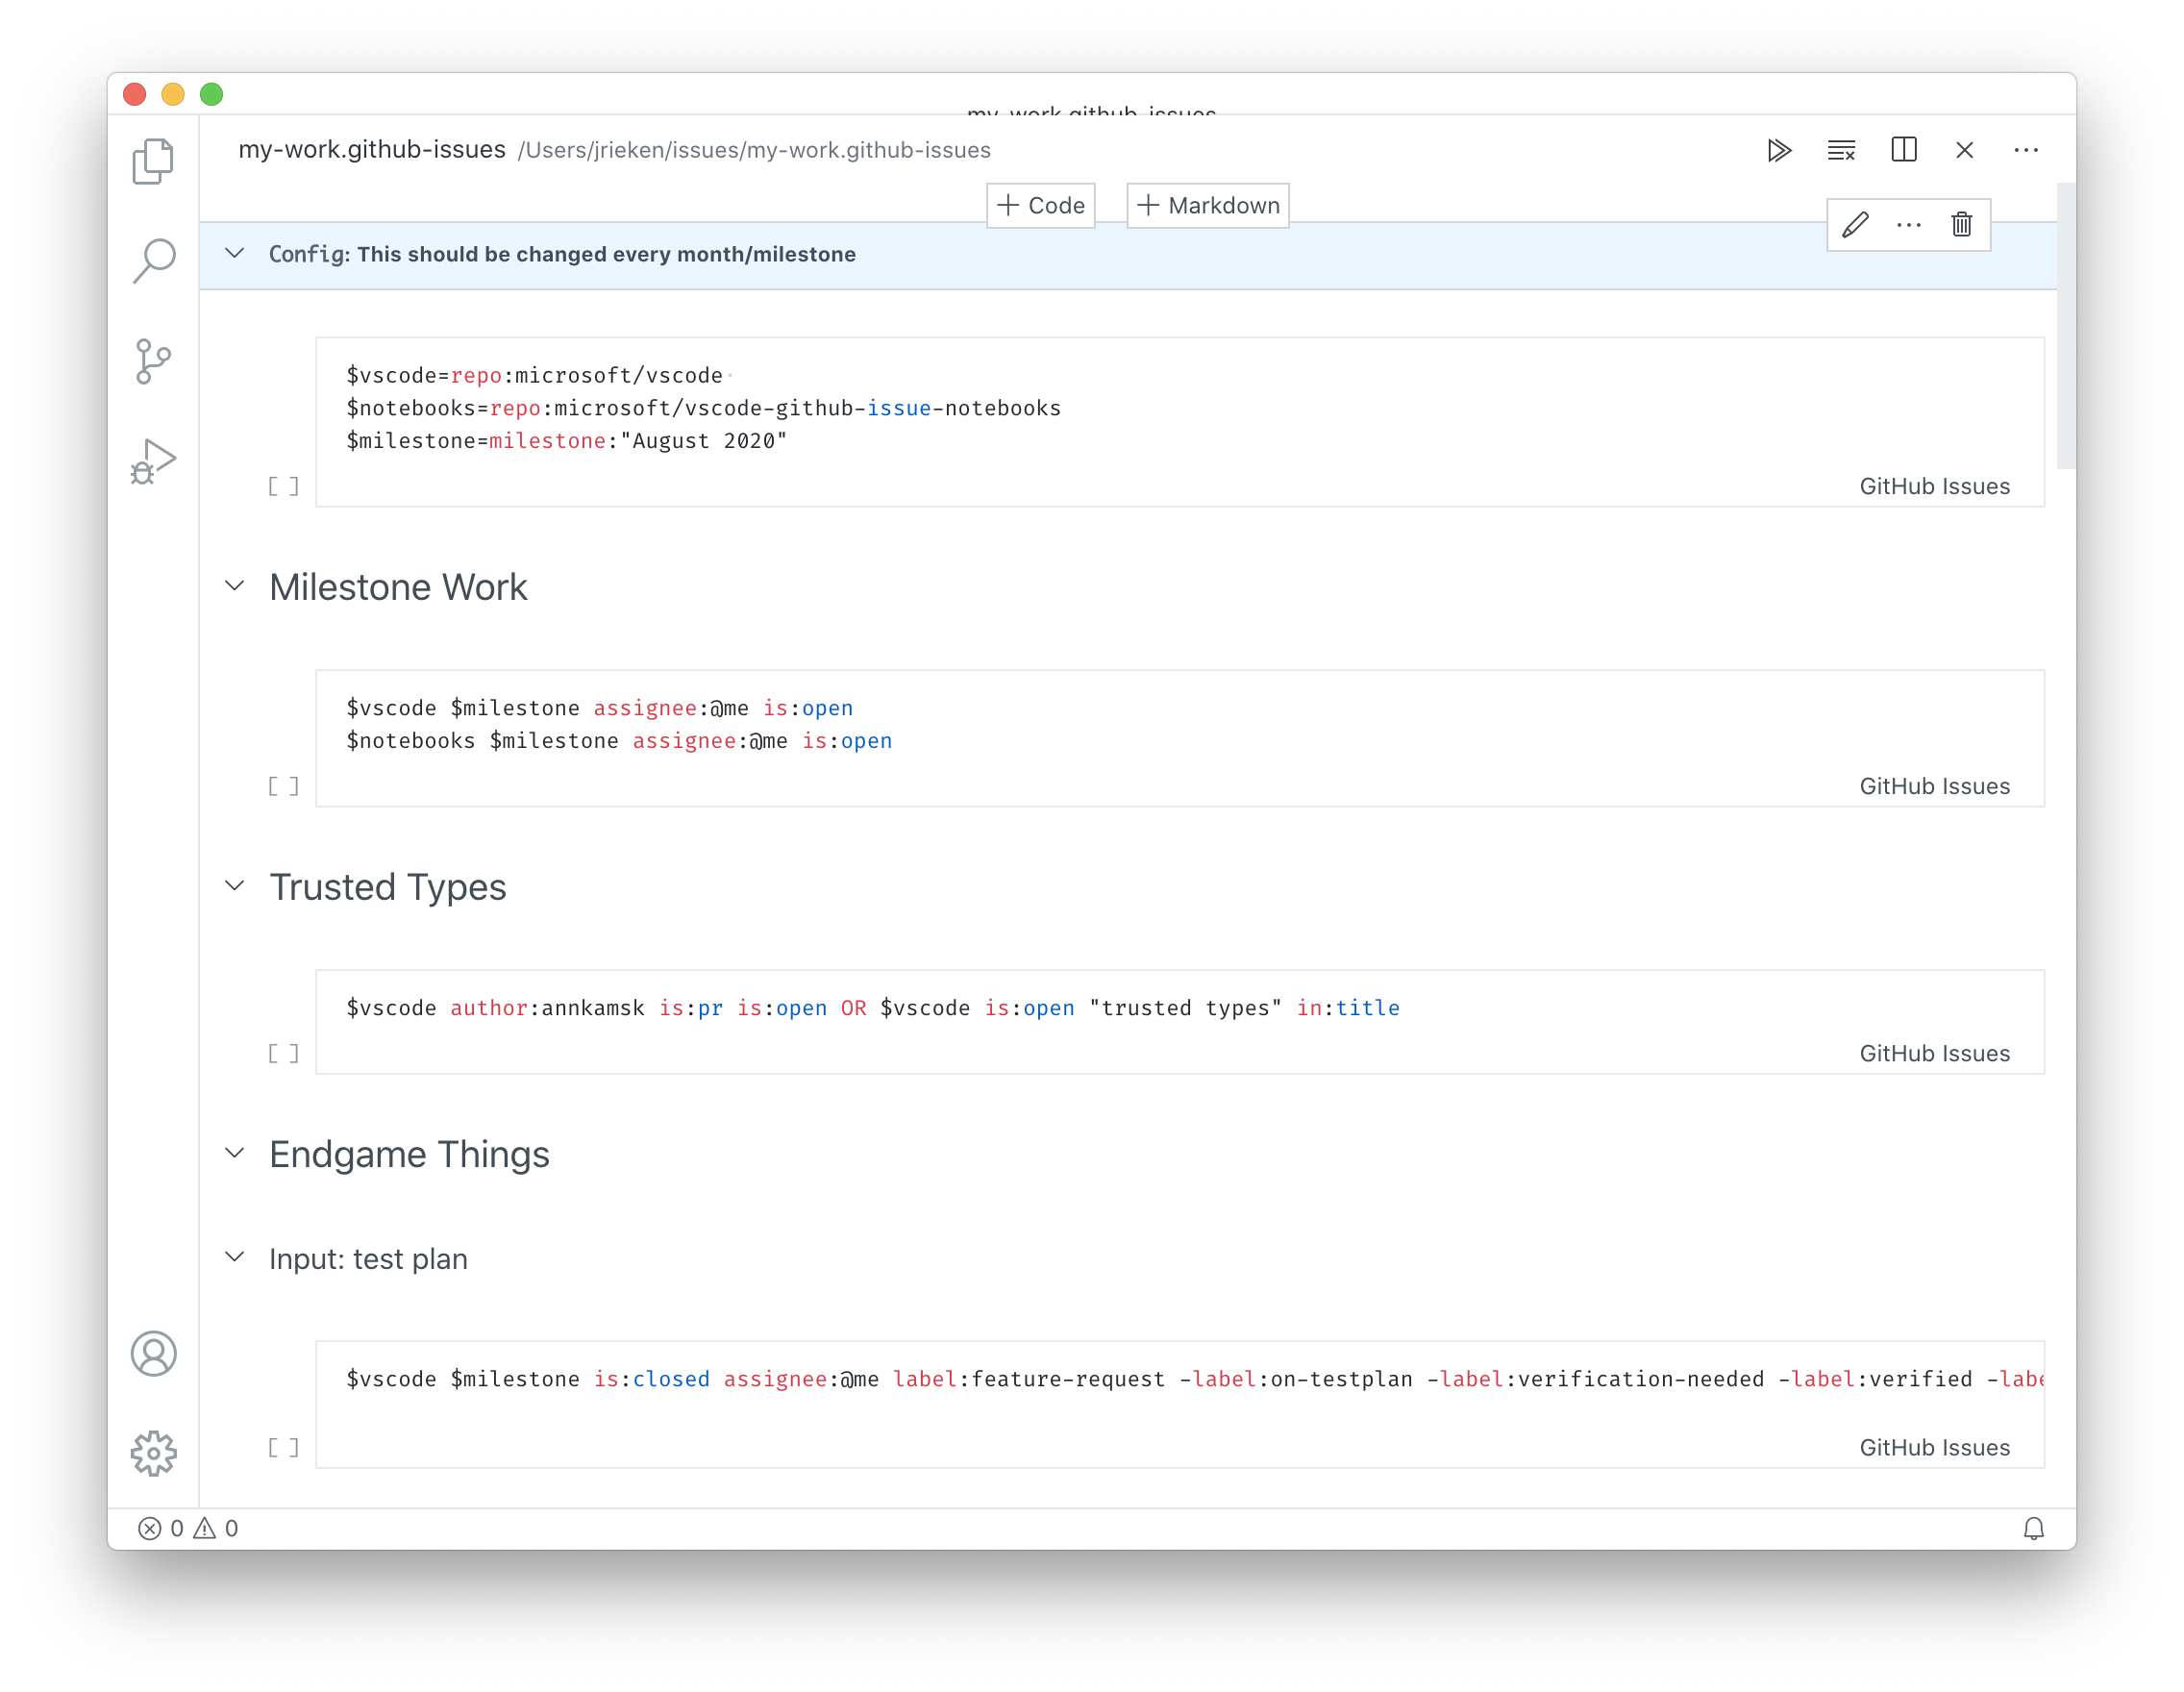Open the Accounts icon in the sidebar

154,1355
